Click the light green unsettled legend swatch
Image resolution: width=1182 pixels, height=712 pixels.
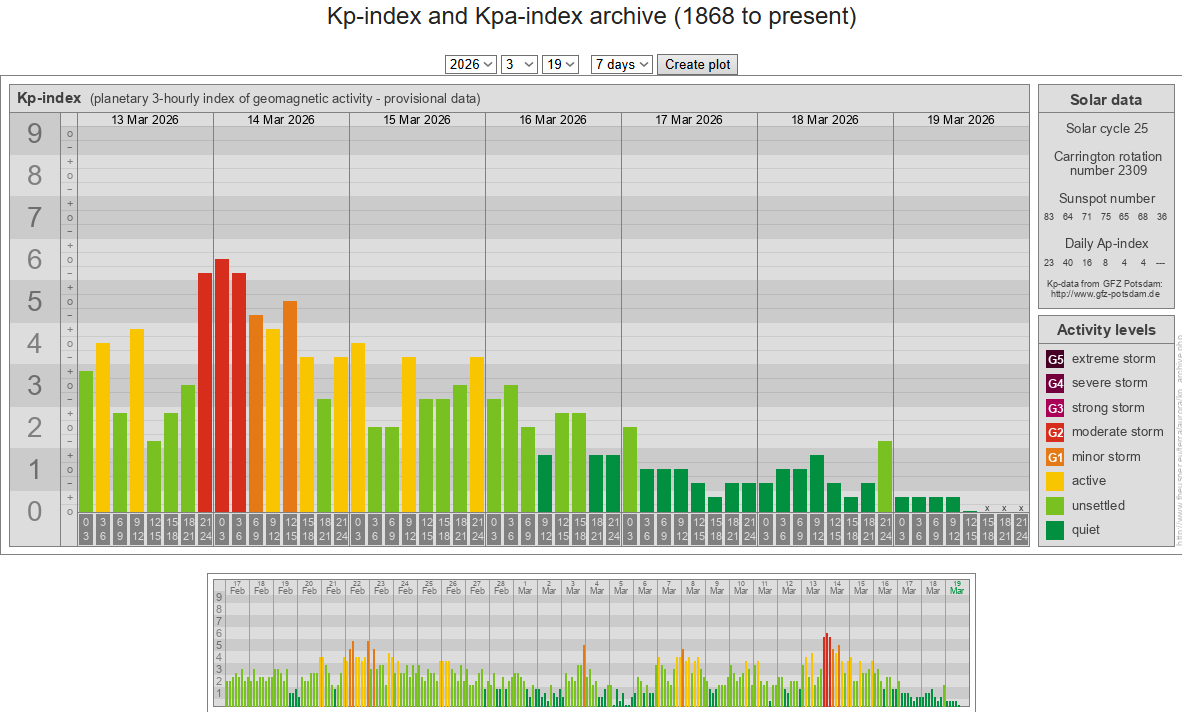(x=1055, y=506)
